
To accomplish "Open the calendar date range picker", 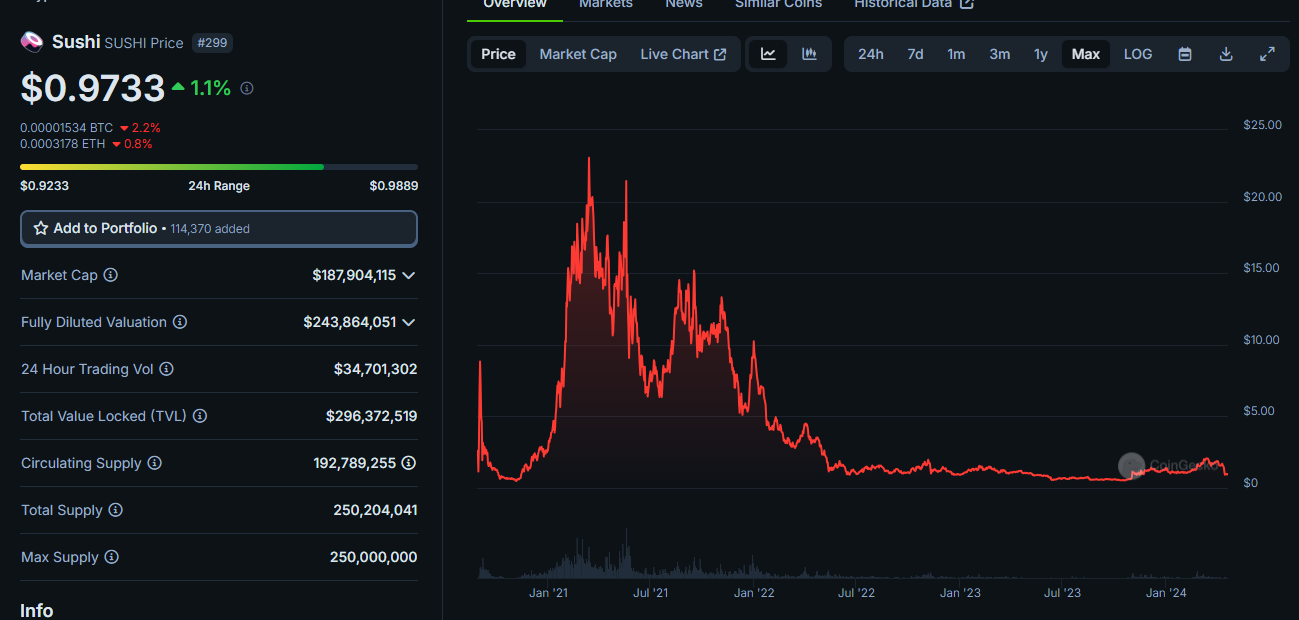I will (x=1184, y=54).
